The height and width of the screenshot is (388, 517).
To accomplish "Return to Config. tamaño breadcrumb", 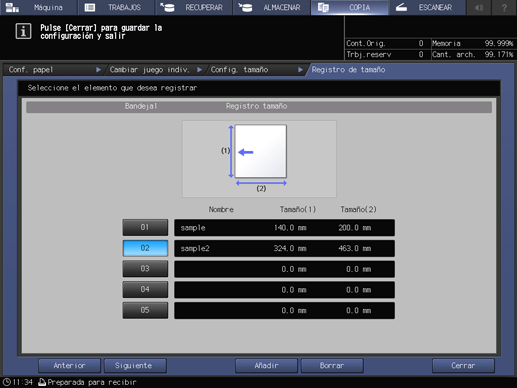I will pyautogui.click(x=256, y=70).
